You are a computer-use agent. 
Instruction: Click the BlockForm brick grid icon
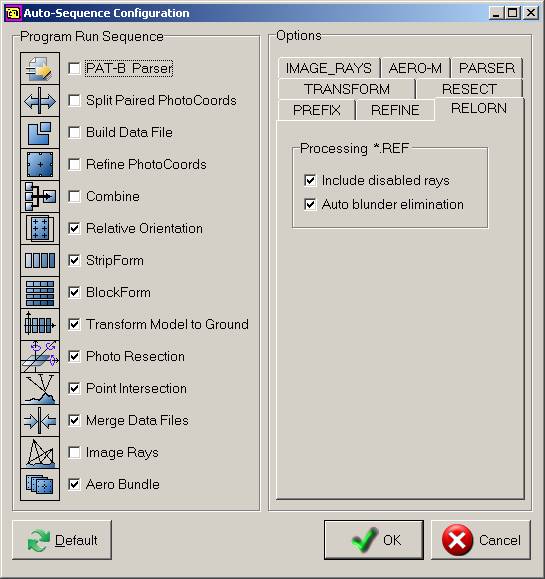[x=40, y=292]
